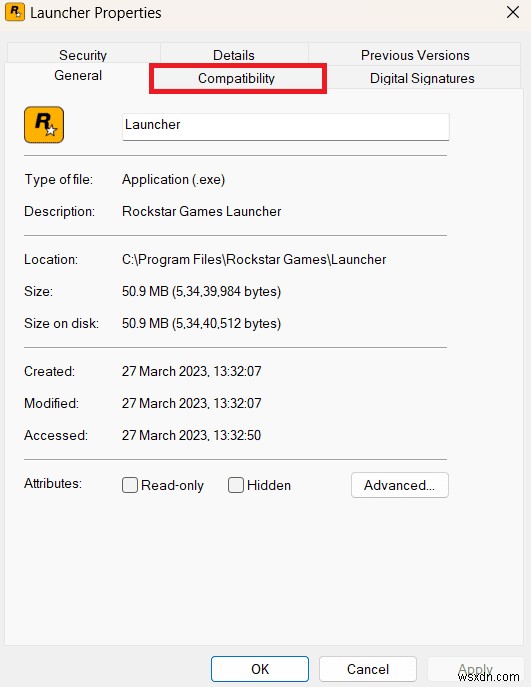Screen dimensions: 531x687
Task: Enable the Read-only attribute checkbox
Action: pyautogui.click(x=130, y=485)
